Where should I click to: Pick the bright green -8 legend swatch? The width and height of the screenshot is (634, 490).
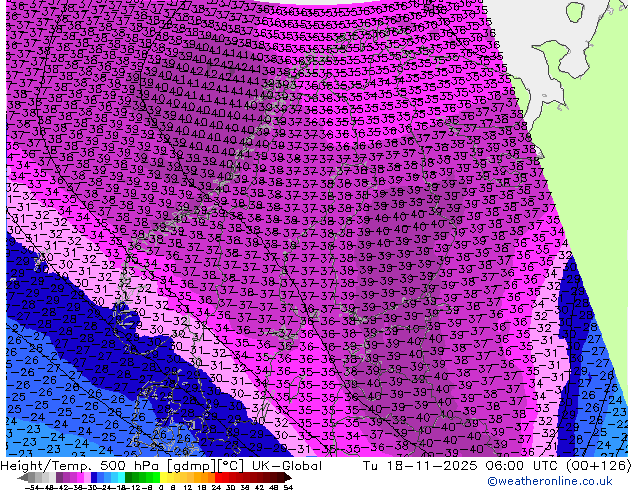(156, 477)
